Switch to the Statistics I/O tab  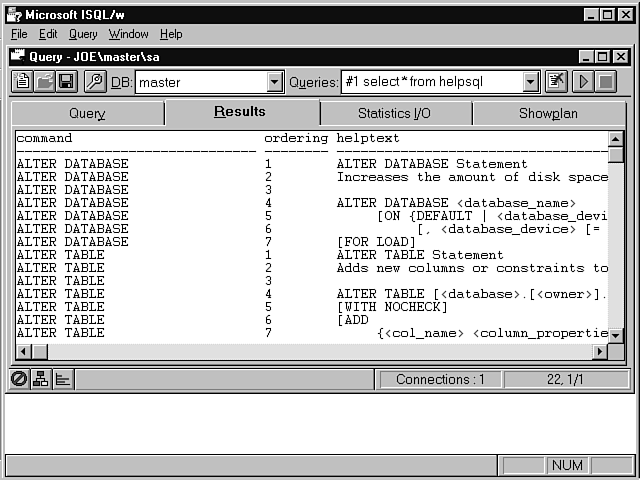[x=397, y=113]
